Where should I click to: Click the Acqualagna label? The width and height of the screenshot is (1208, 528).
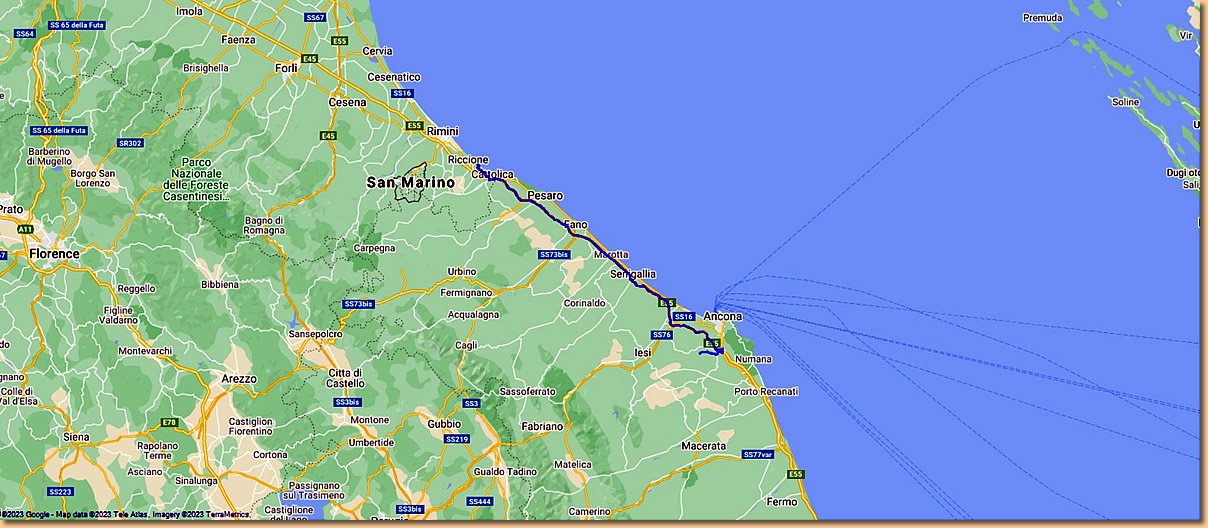point(475,313)
